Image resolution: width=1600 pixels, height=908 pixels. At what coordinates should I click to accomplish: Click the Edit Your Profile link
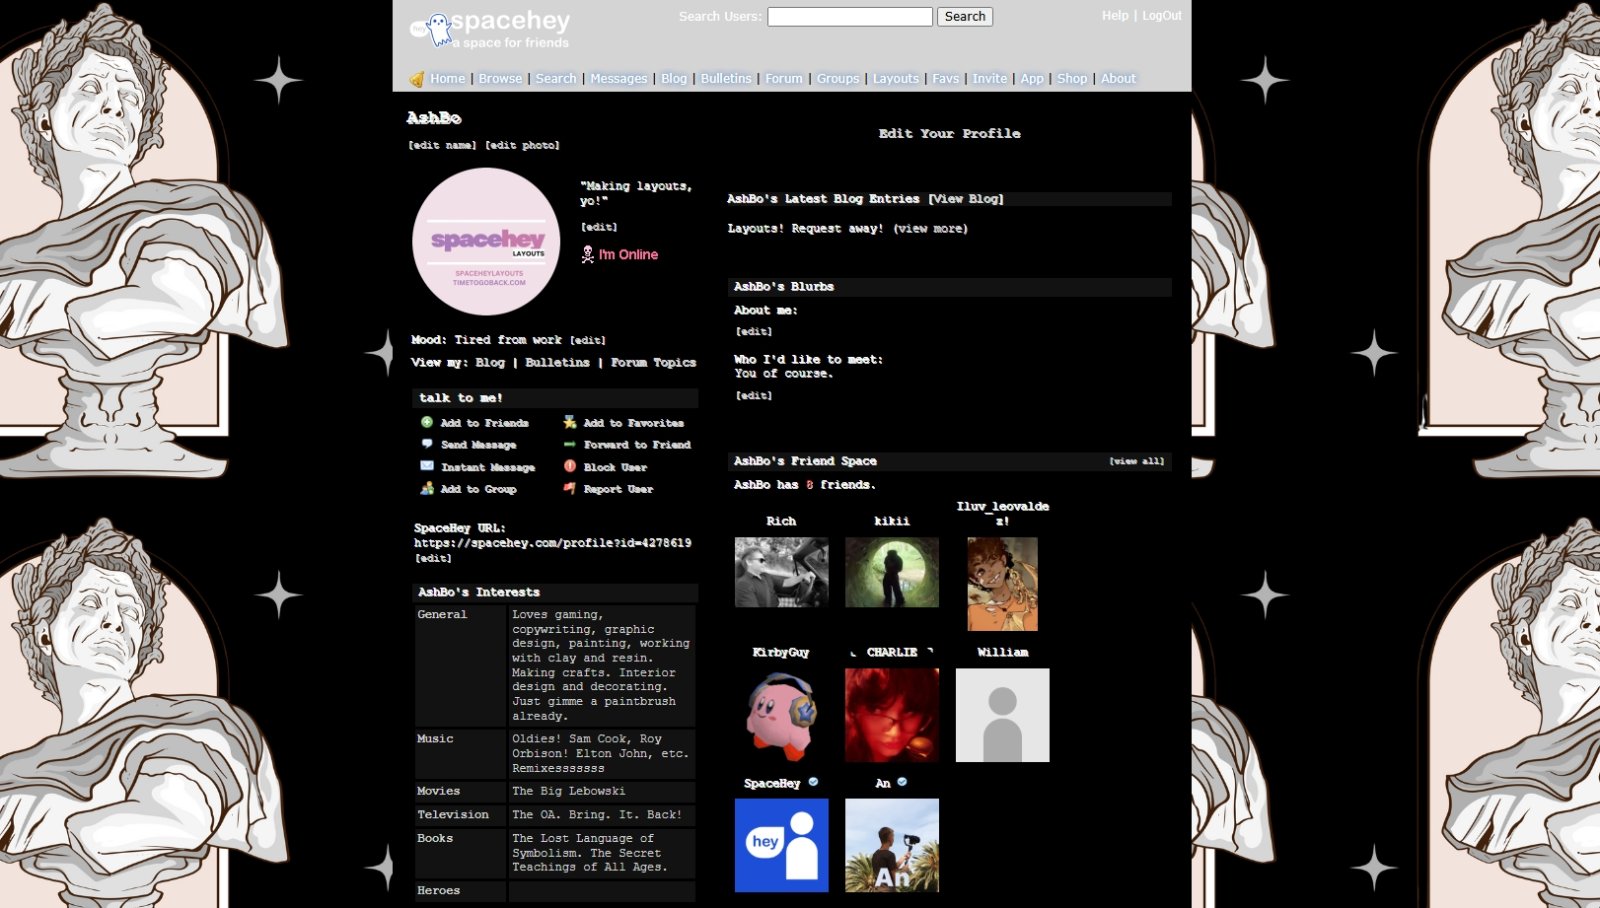949,133
